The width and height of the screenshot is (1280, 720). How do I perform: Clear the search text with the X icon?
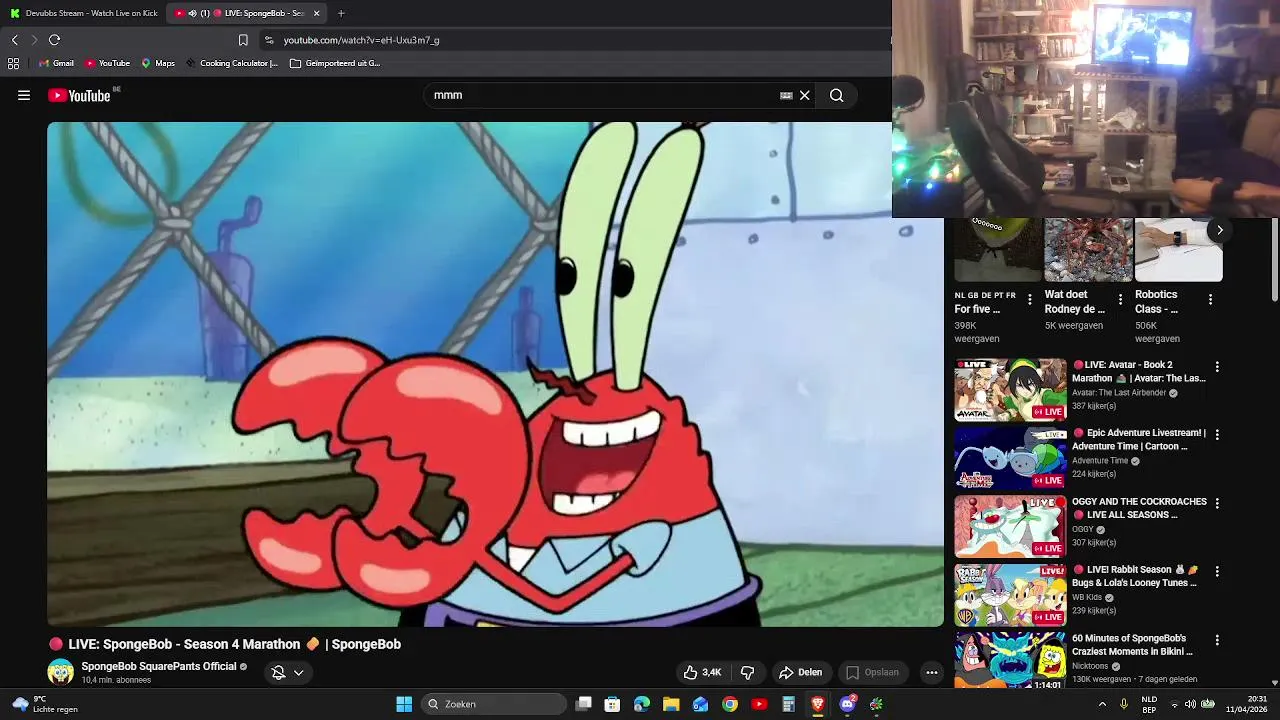[804, 95]
